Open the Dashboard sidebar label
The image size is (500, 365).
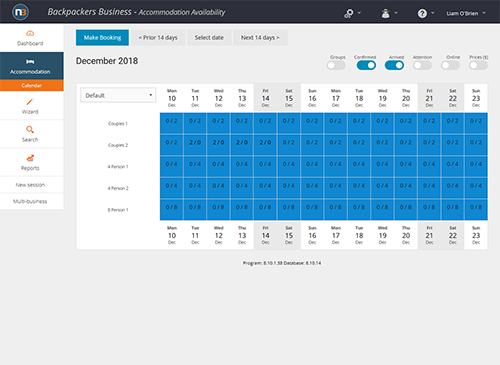click(30, 43)
